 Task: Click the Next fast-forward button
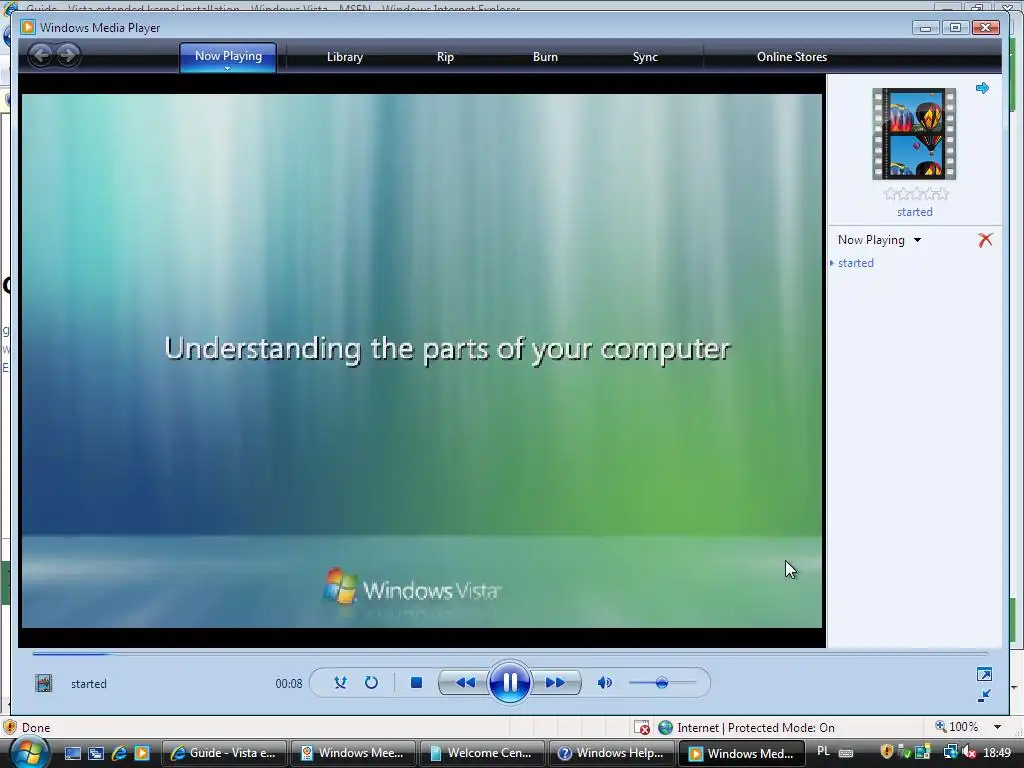(555, 683)
